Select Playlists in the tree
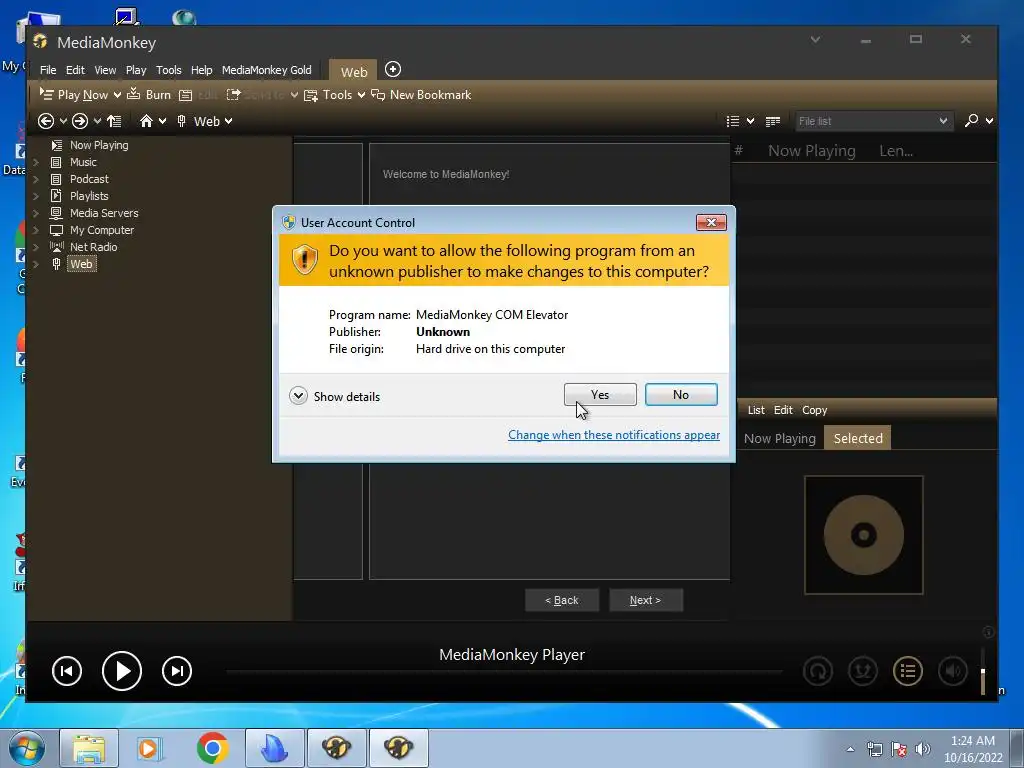Image resolution: width=1024 pixels, height=768 pixels. (x=89, y=196)
